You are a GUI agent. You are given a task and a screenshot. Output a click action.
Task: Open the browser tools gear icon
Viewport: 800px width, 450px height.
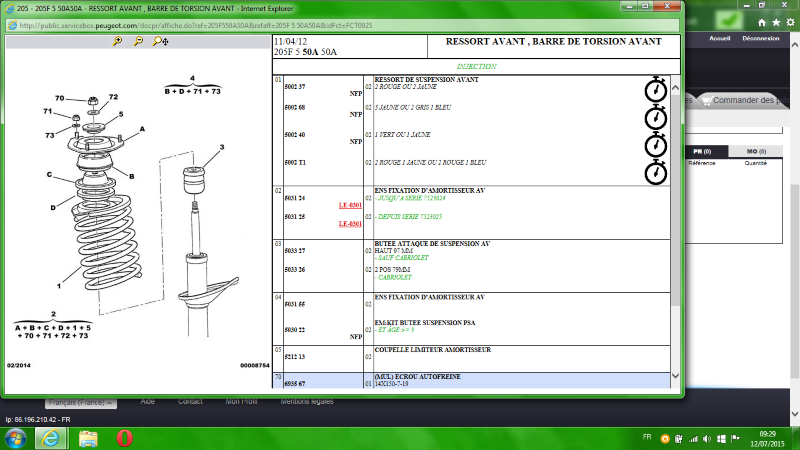(791, 21)
